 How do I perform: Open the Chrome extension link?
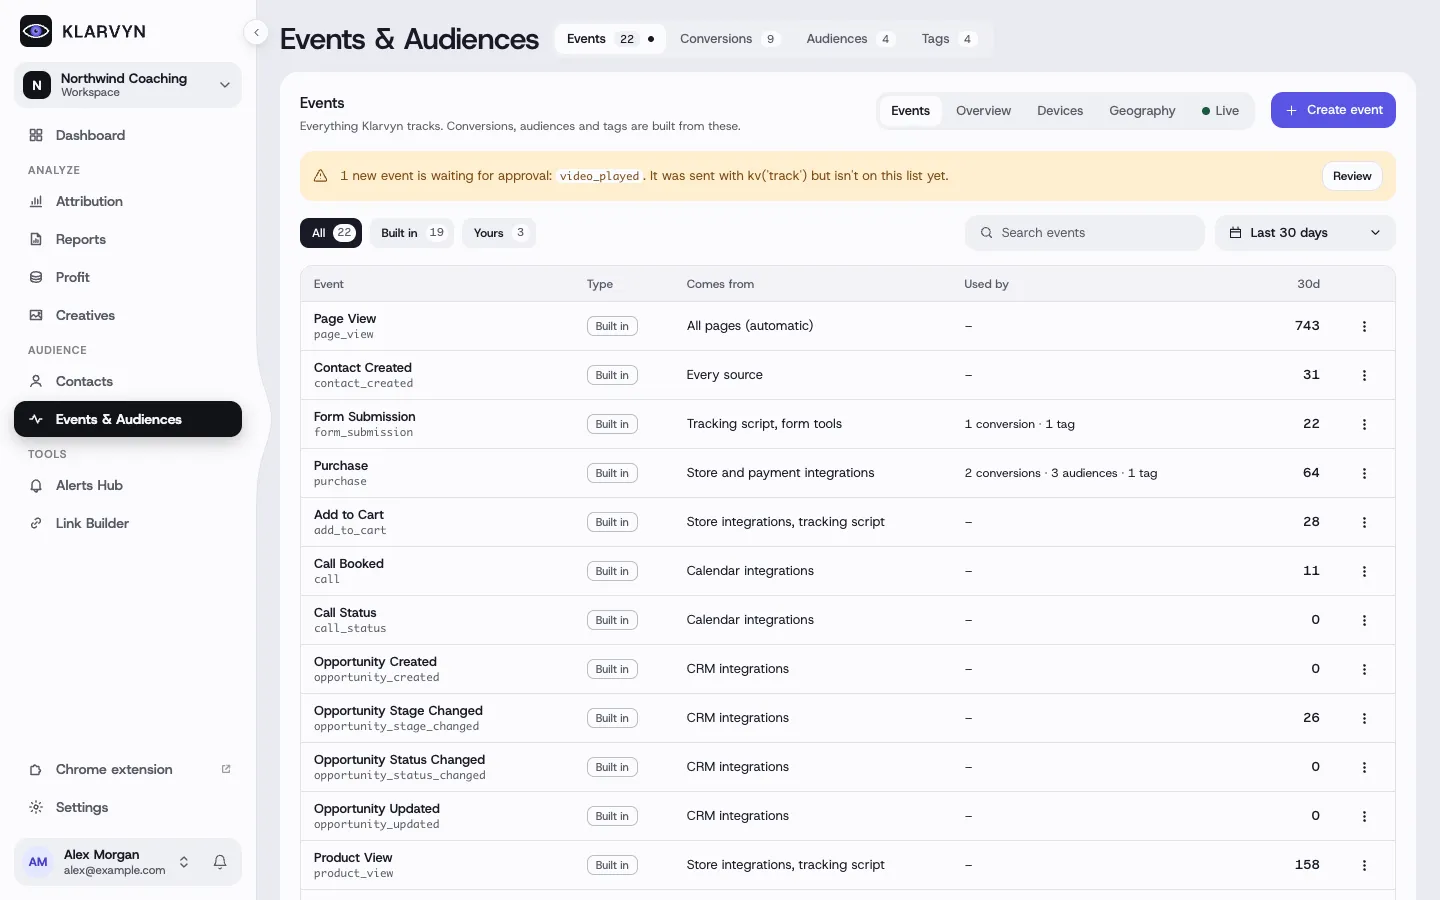(128, 769)
